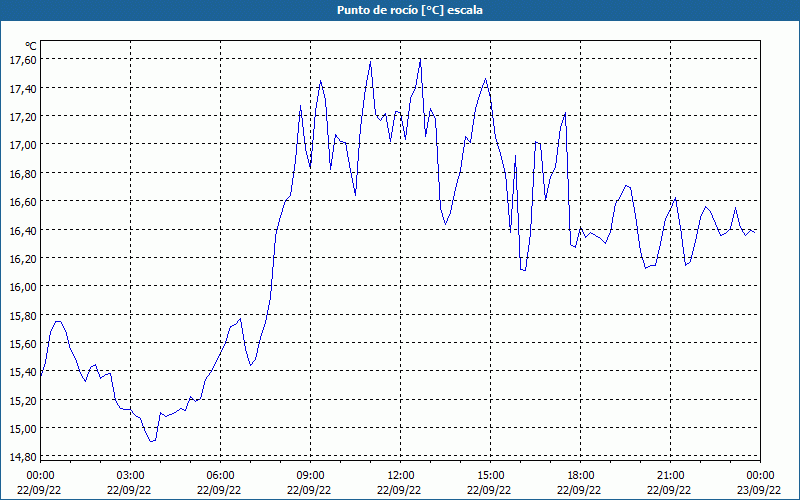Select the y-axis value "16,00"

point(23,287)
